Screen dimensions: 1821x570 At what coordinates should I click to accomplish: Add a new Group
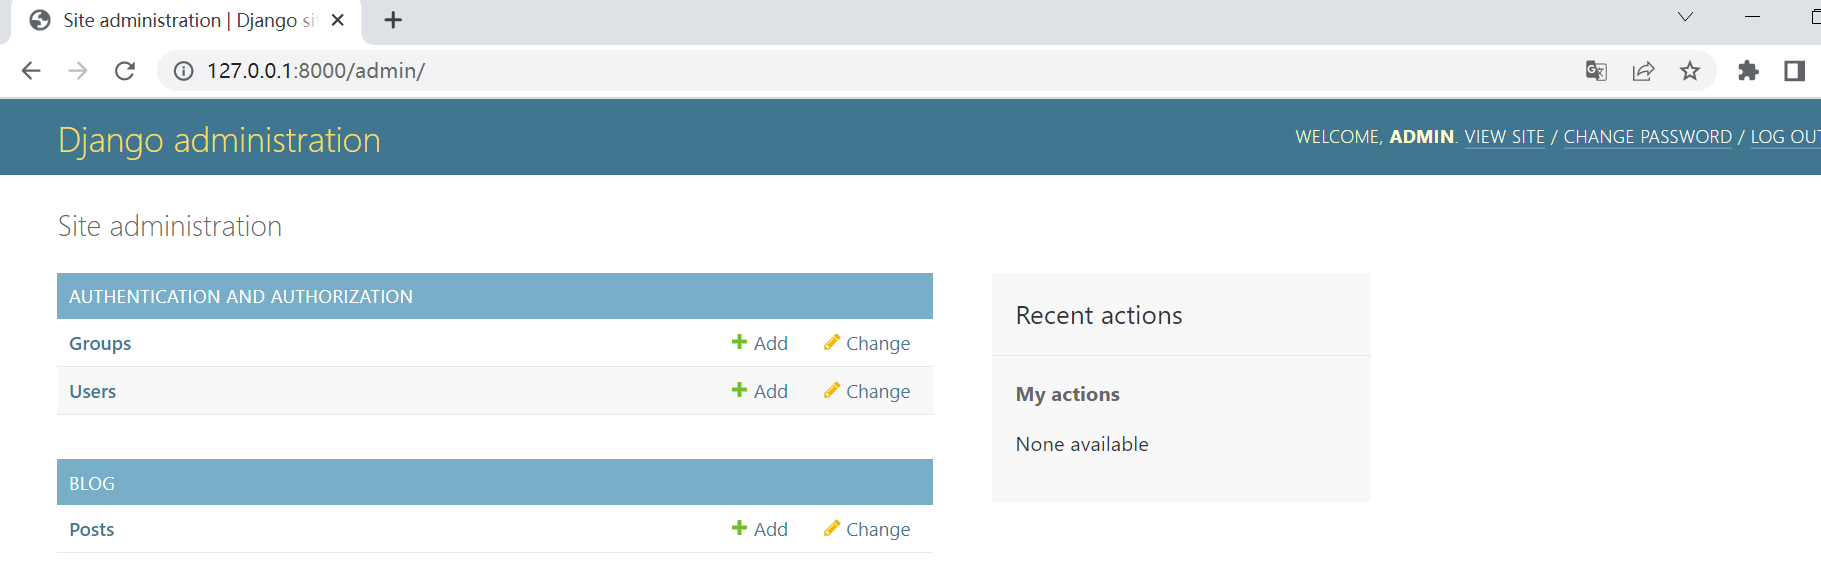(760, 343)
